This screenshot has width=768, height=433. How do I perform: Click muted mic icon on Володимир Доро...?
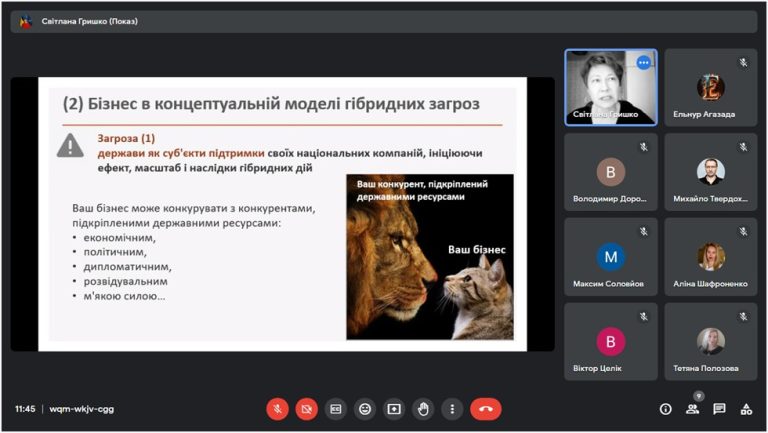[644, 147]
